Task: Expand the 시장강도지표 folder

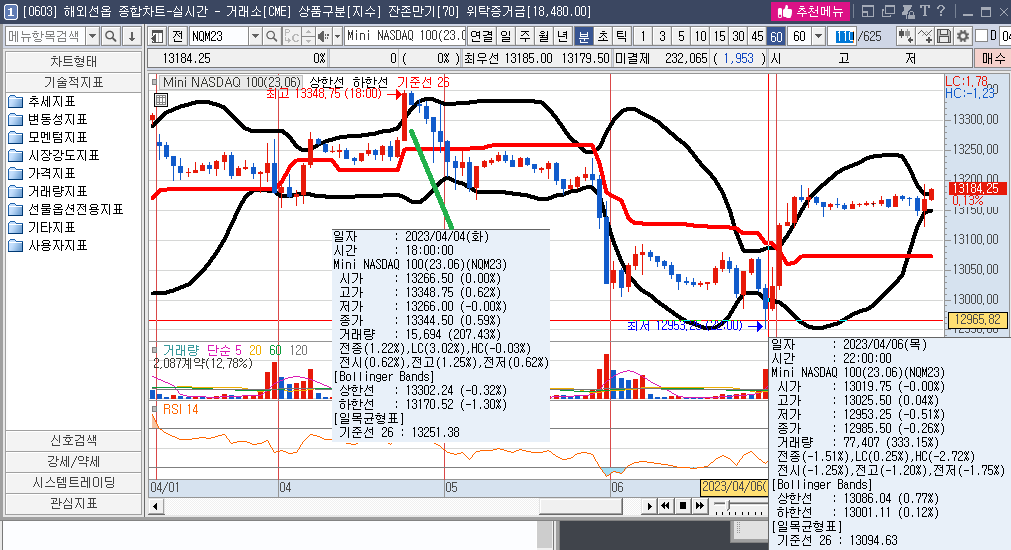Action: pos(54,155)
